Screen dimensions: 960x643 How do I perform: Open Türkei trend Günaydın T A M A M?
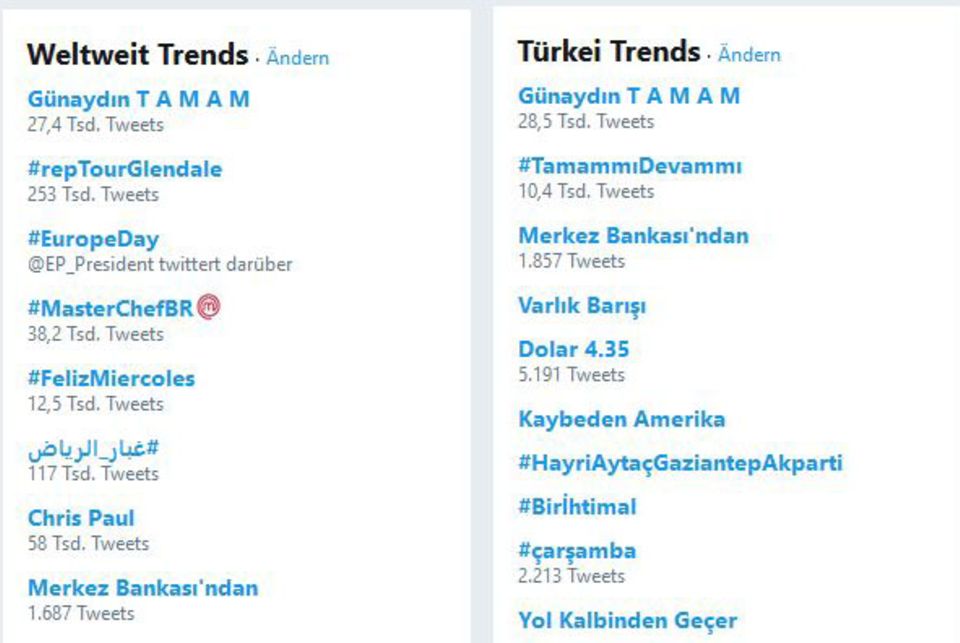point(629,96)
